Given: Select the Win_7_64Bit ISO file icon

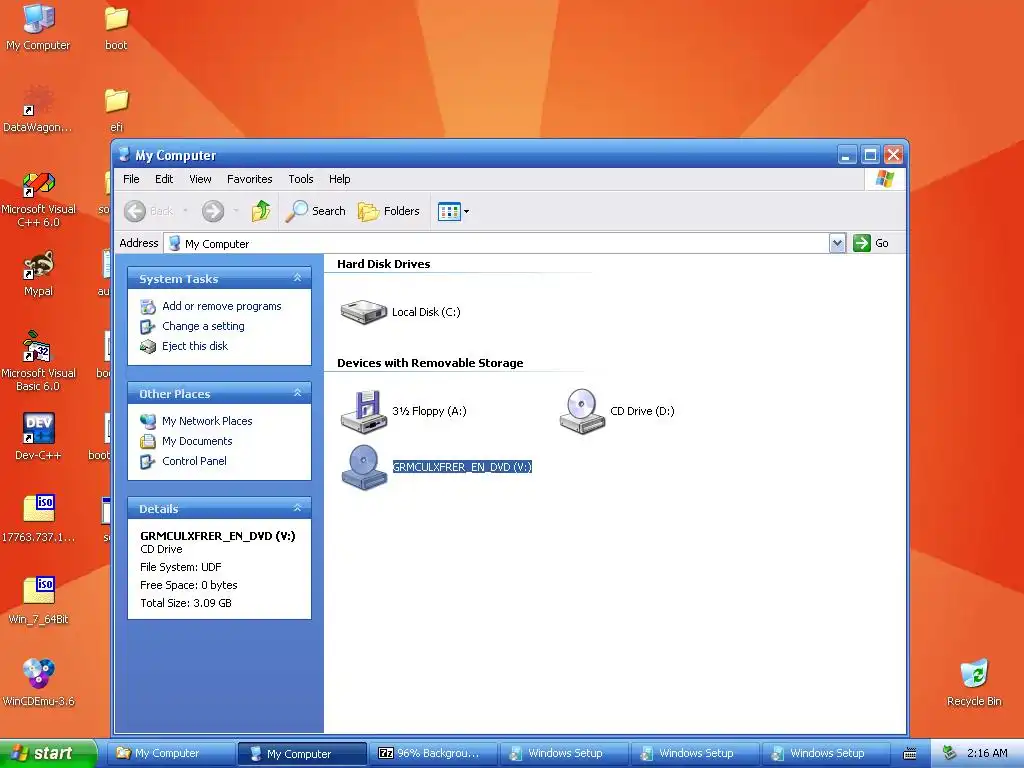Looking at the screenshot, I should coord(38,601).
